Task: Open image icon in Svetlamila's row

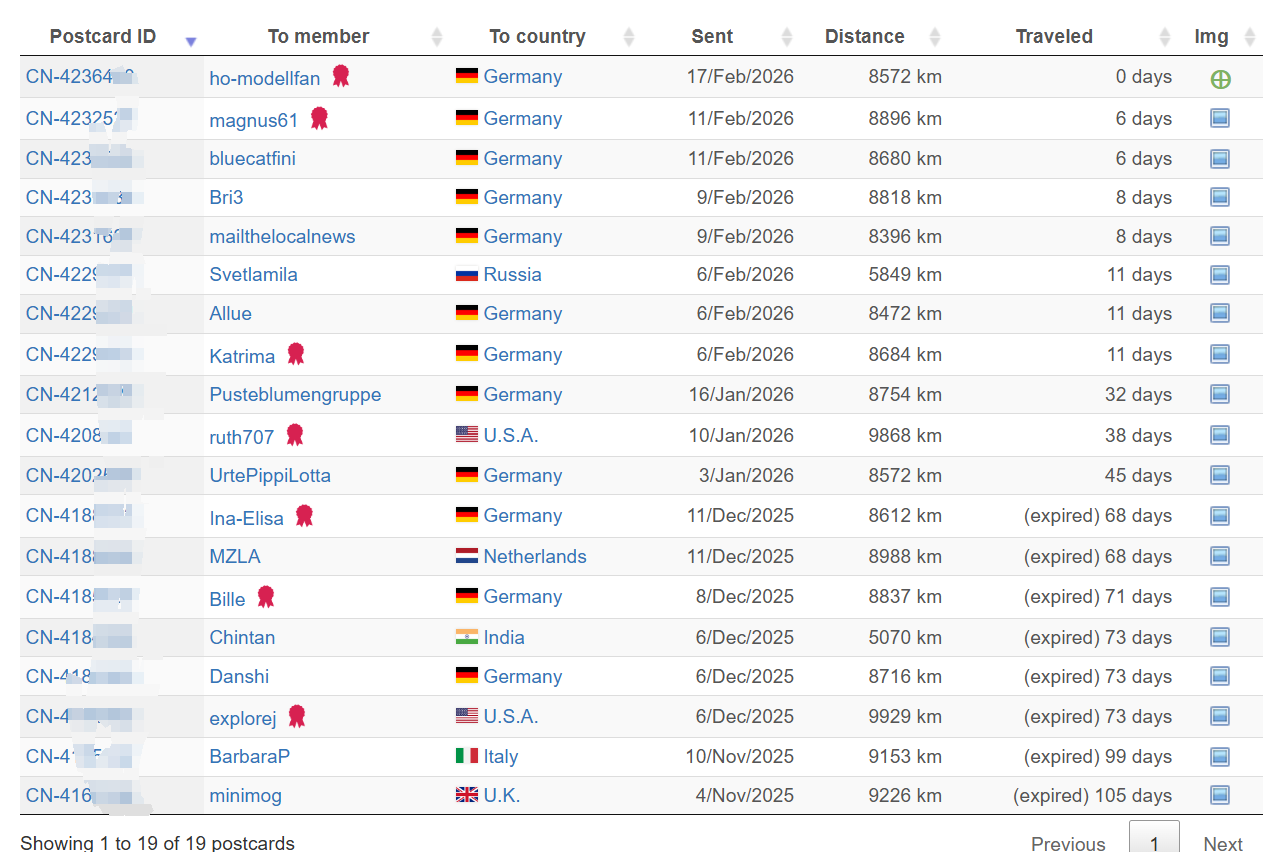Action: coord(1219,275)
